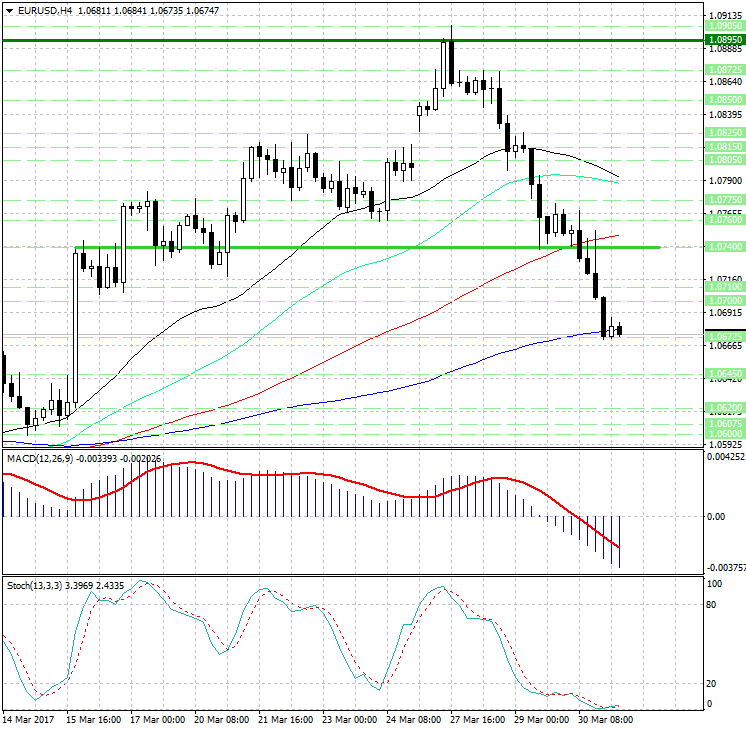
Task: Click the 1.07750 price level label
Action: point(725,200)
